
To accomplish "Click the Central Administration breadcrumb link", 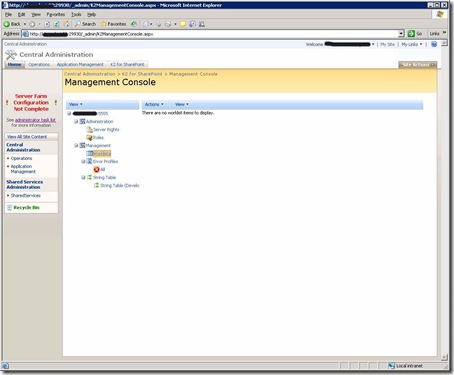I will tap(90, 74).
